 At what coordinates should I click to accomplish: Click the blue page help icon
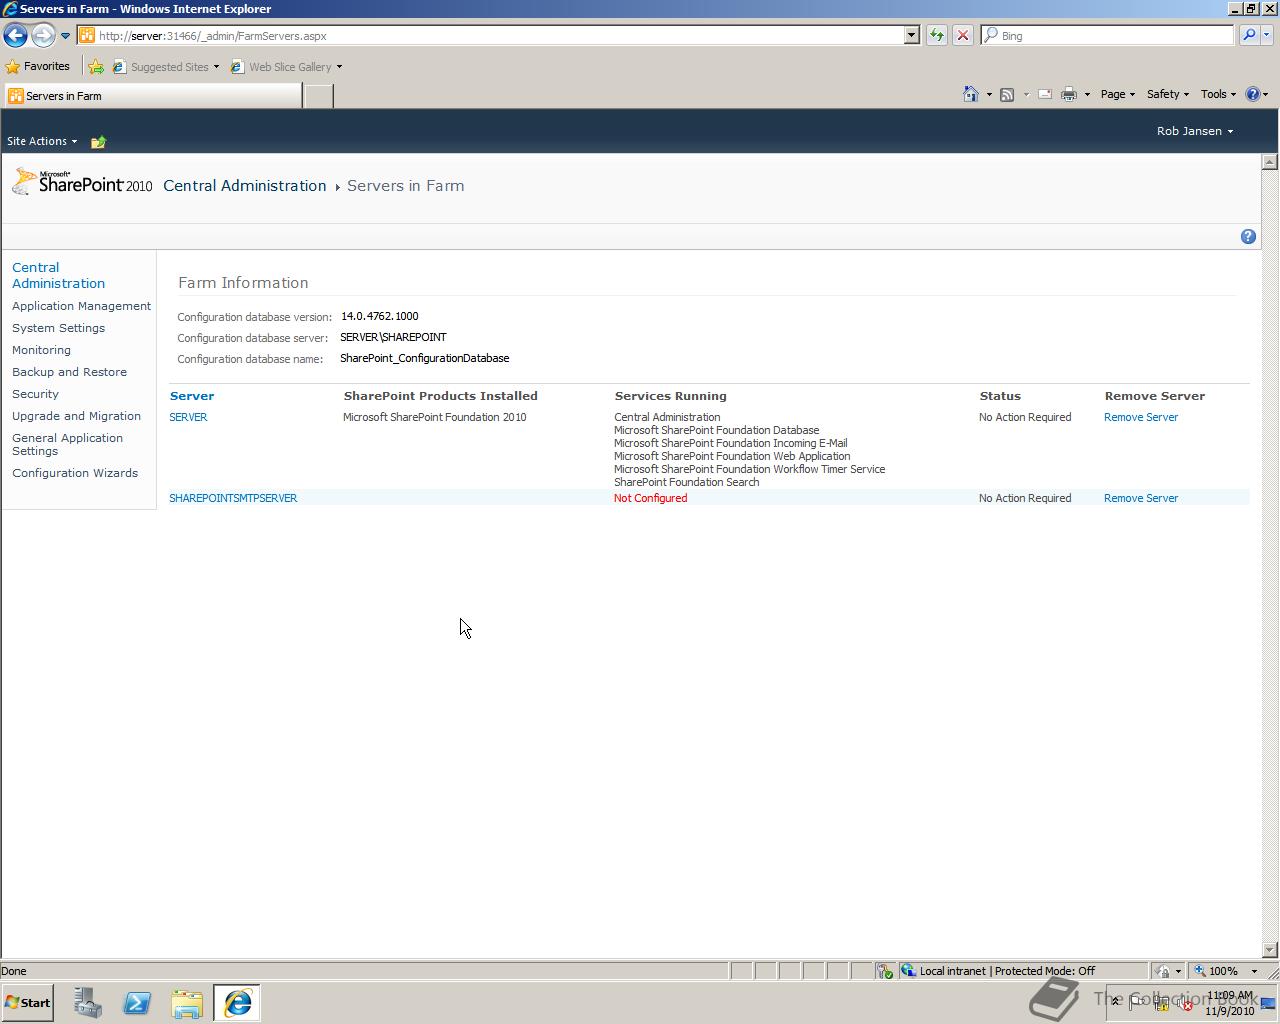[1248, 237]
